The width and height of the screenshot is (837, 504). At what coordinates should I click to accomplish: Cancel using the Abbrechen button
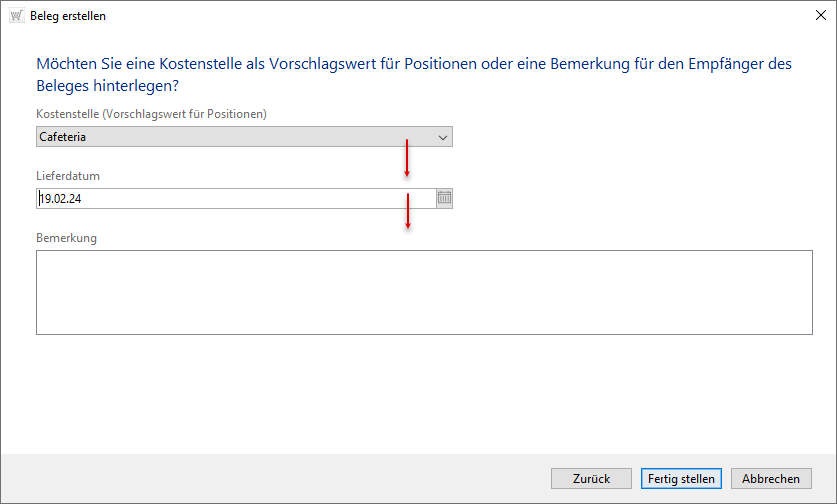click(771, 479)
